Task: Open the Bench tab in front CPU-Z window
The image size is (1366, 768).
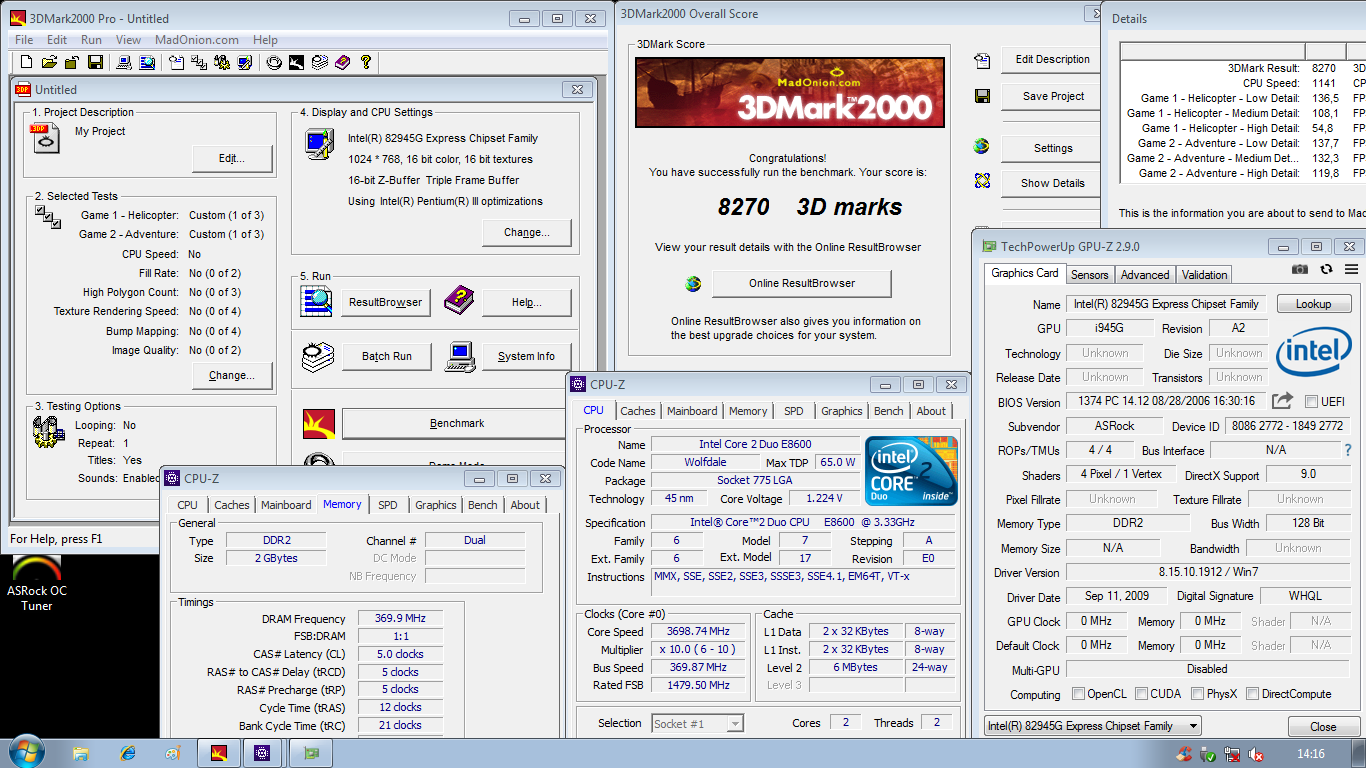Action: tap(888, 411)
